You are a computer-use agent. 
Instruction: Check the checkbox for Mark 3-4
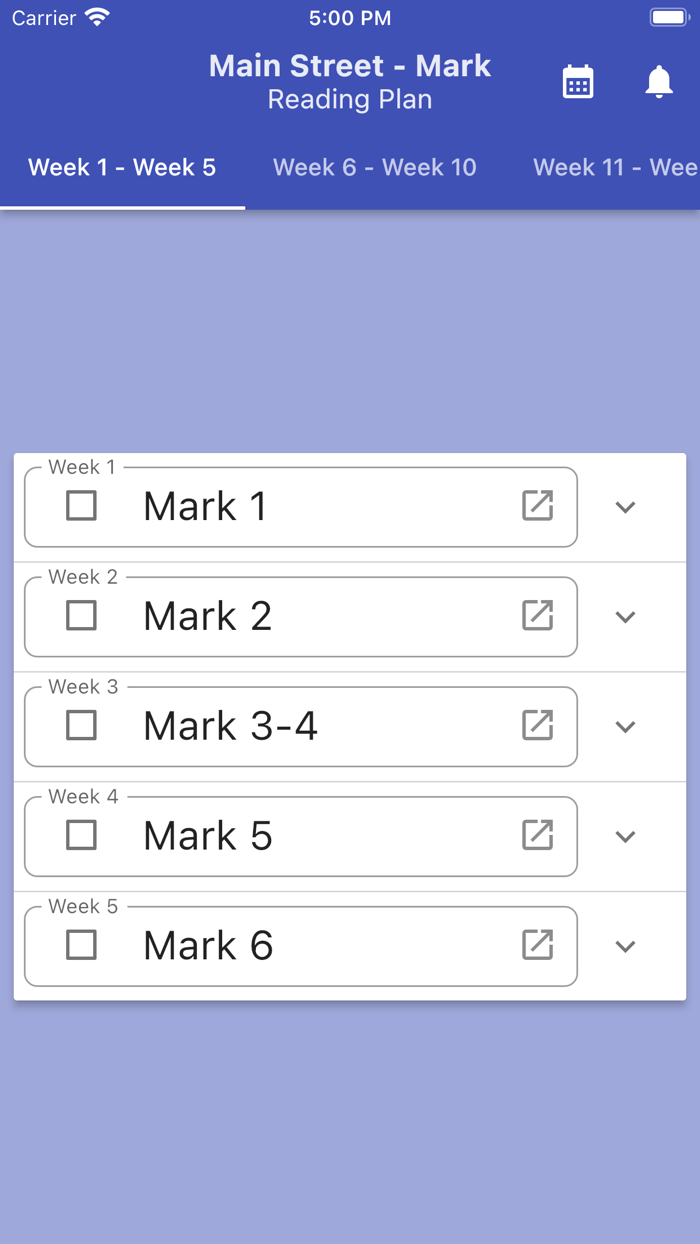pos(80,727)
